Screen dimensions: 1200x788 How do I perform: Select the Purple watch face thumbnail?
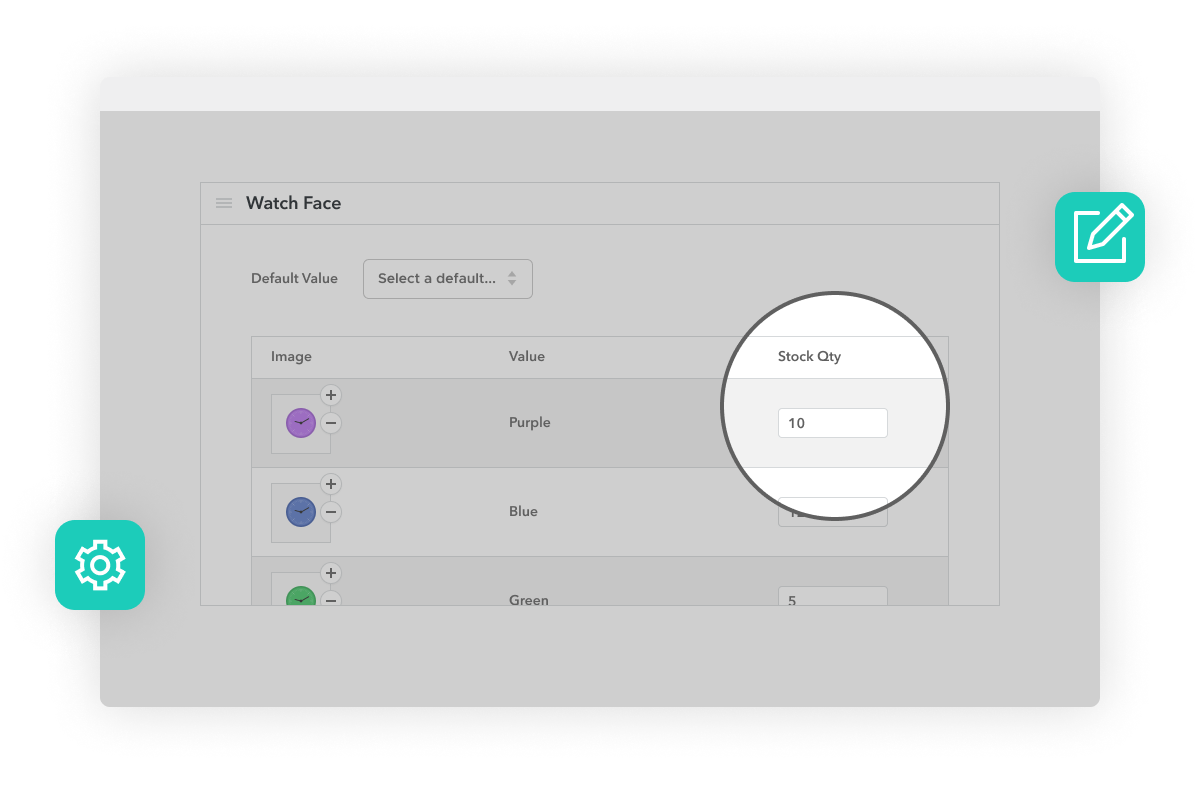[300, 422]
